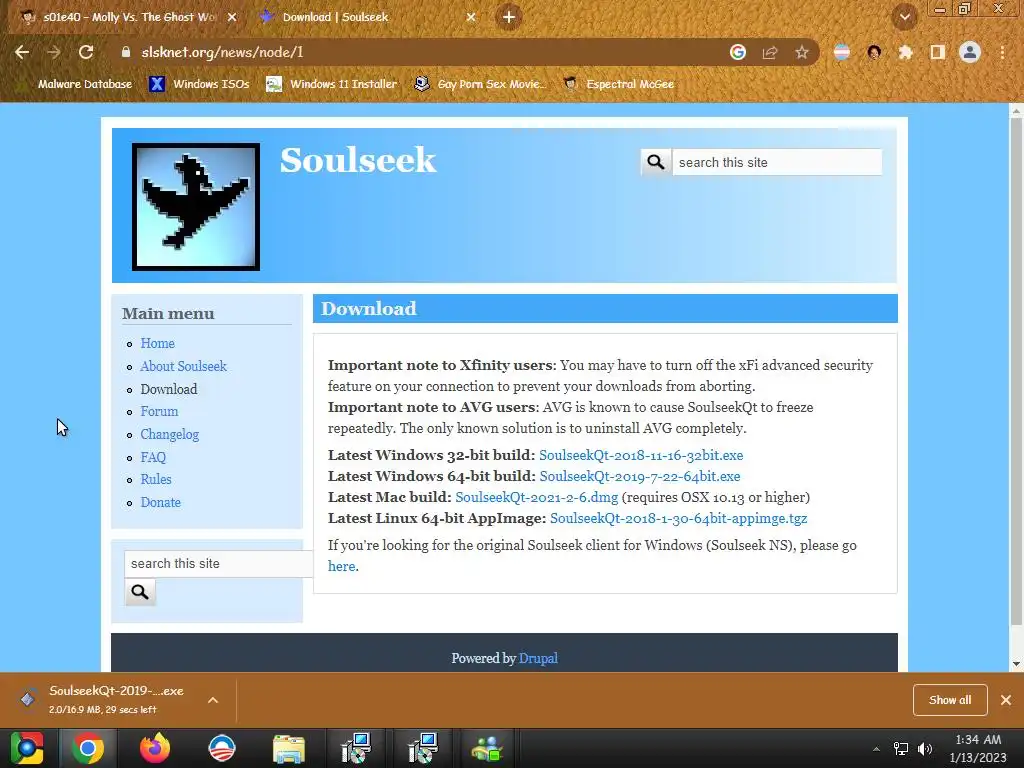The height and width of the screenshot is (768, 1024).
Task: Open the tab search dropdown
Action: click(x=904, y=18)
